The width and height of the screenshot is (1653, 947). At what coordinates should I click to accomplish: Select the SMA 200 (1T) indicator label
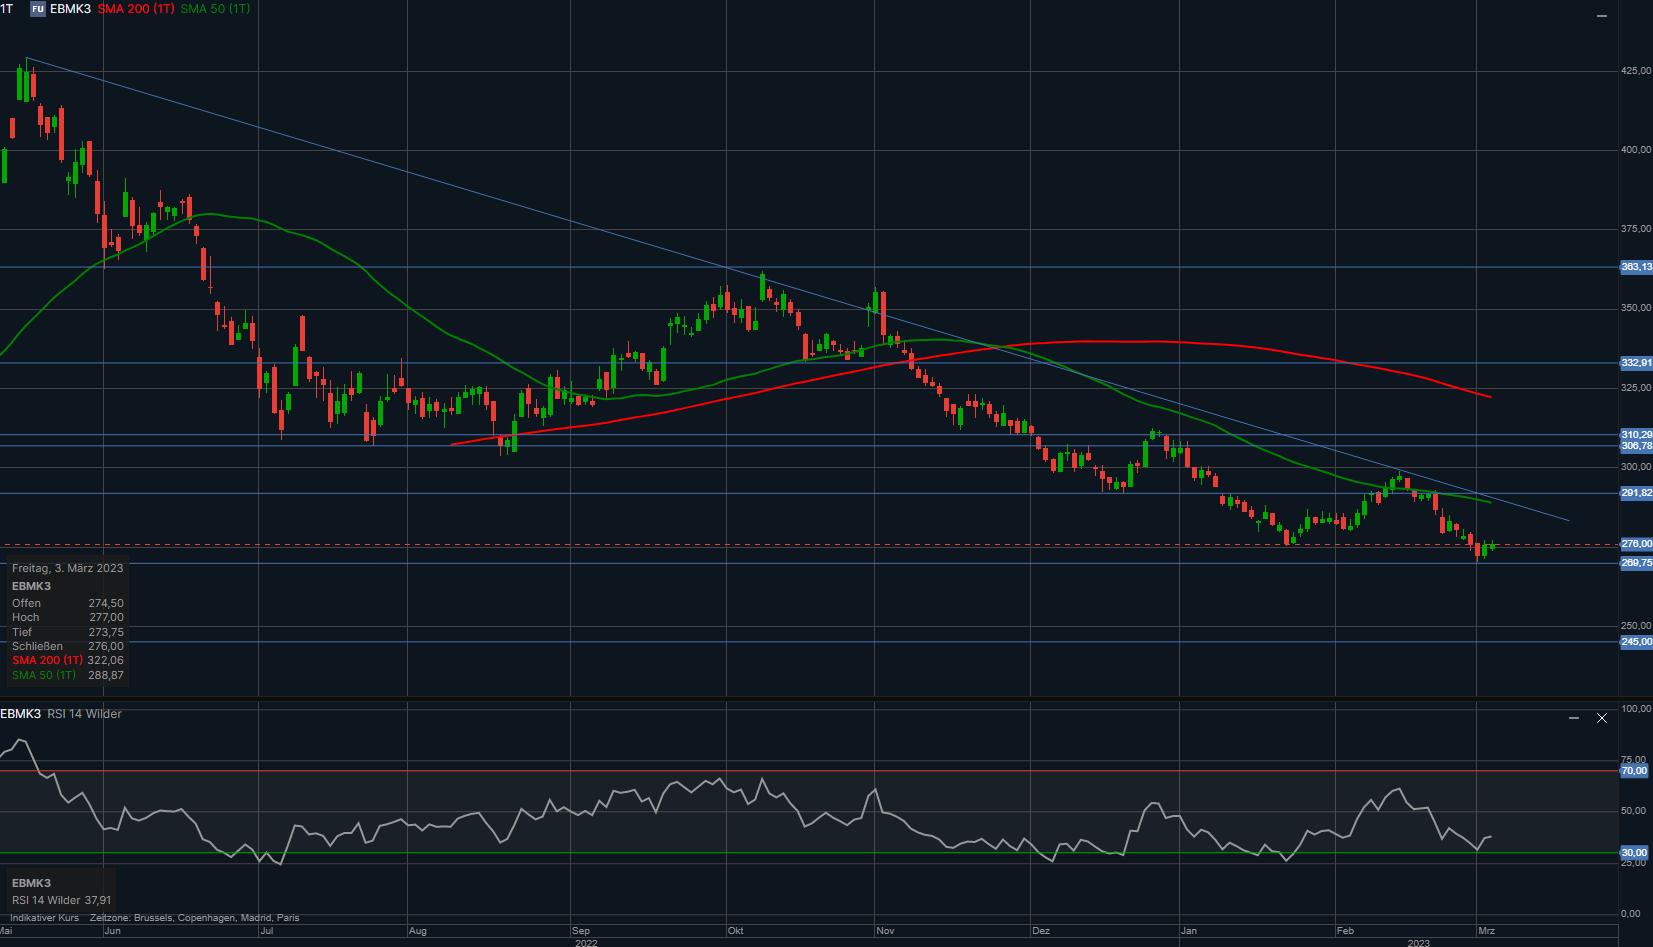pos(136,9)
